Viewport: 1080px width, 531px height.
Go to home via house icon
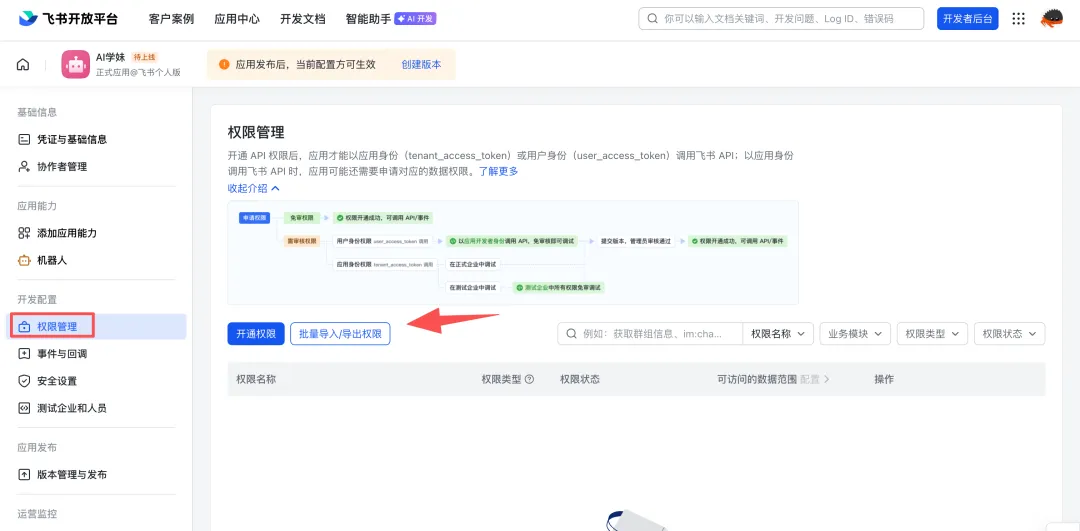(23, 65)
